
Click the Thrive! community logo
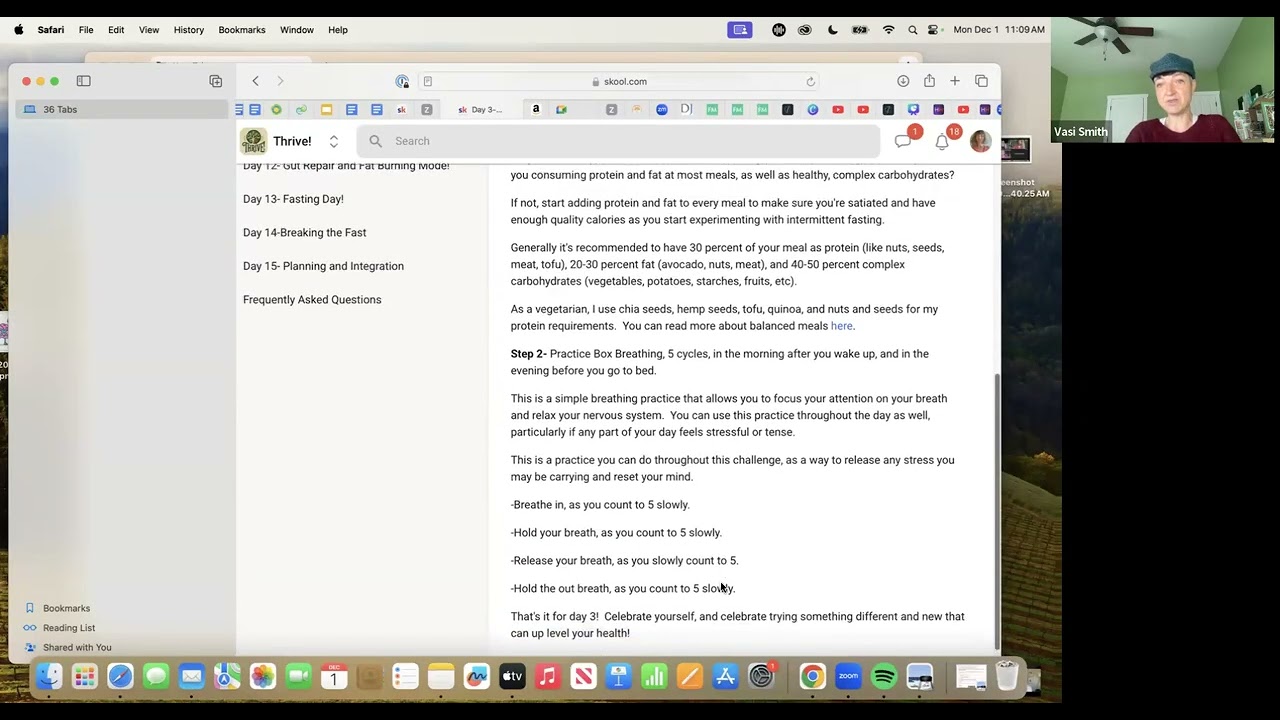pos(253,141)
